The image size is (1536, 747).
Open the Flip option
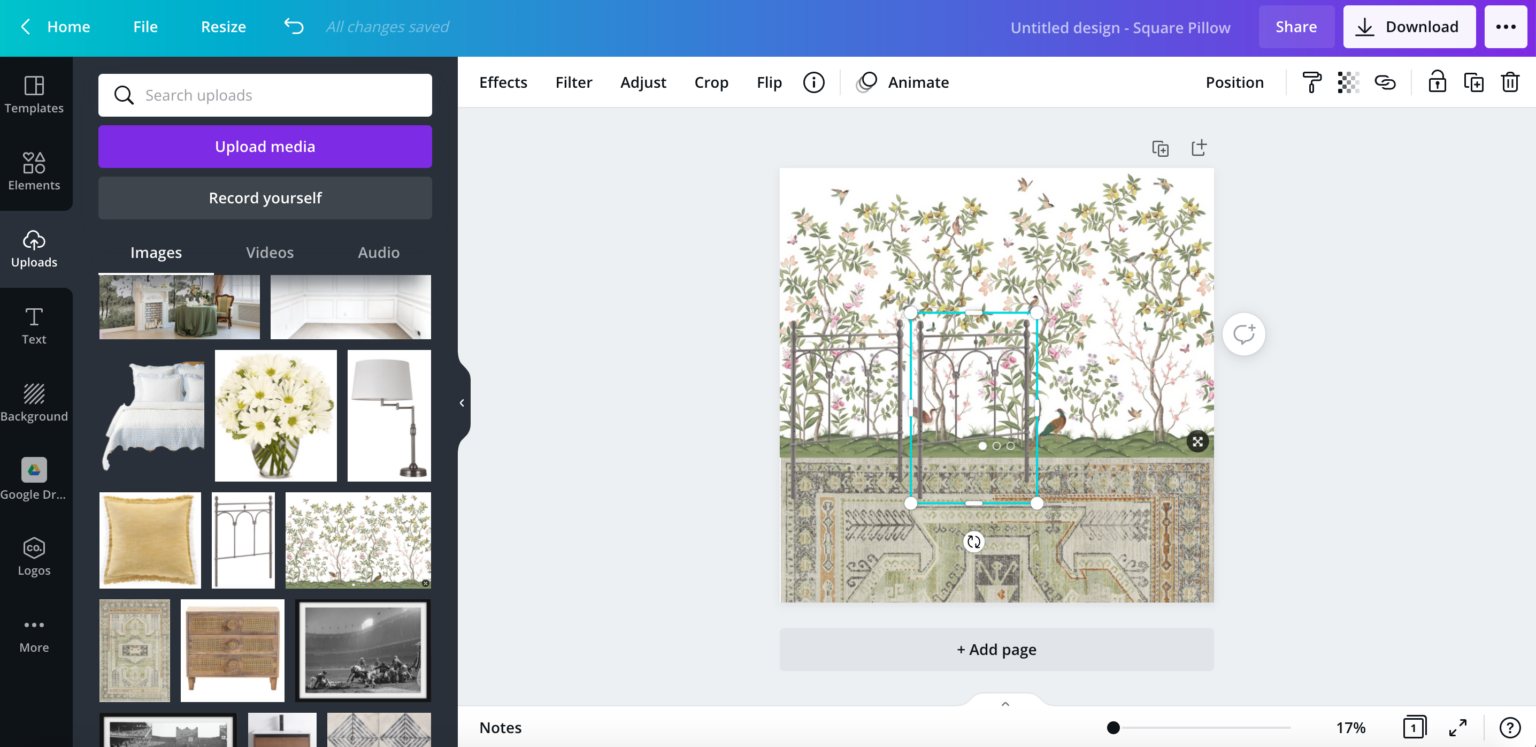769,82
